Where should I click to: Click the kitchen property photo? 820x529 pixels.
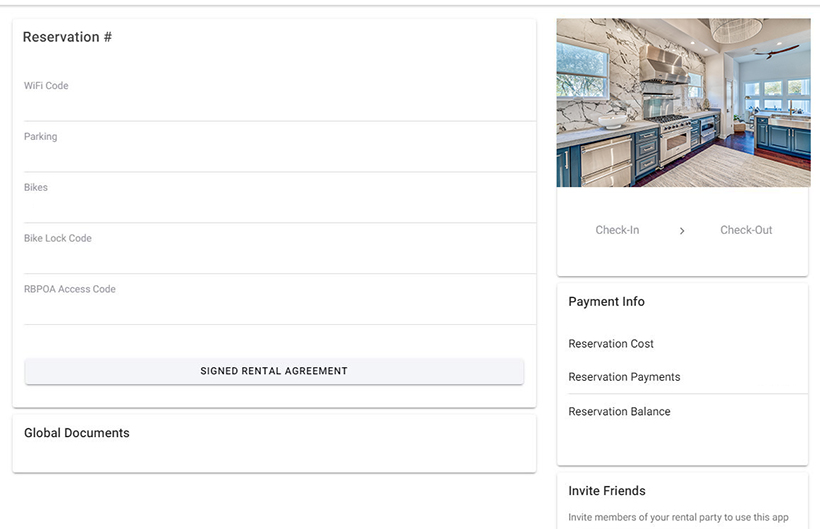coord(684,102)
